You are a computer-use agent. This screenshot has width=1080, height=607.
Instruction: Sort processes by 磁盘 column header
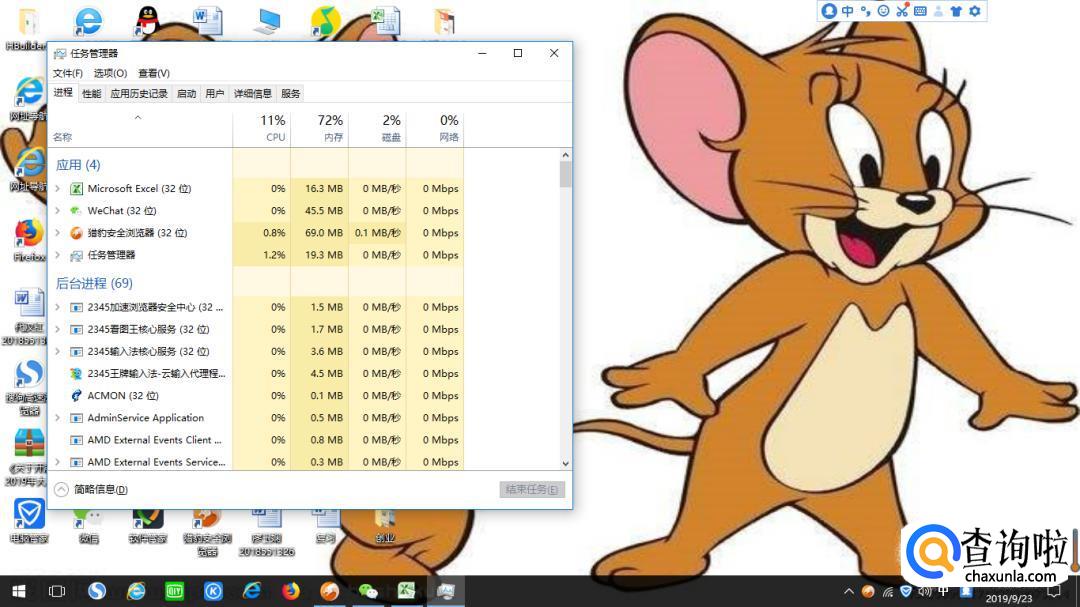[377, 128]
